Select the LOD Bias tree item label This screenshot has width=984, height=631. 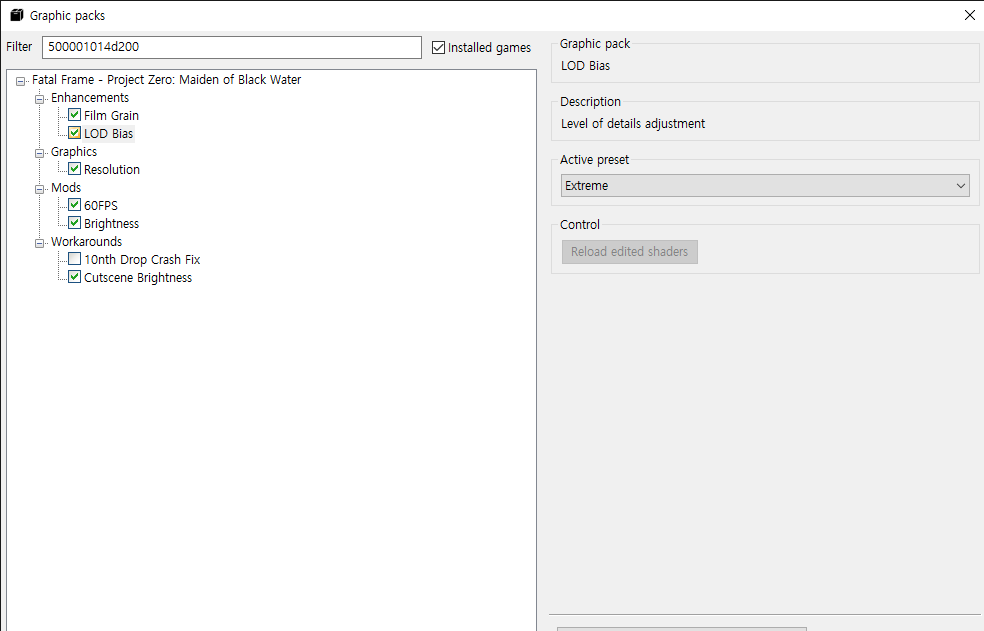click(x=109, y=134)
